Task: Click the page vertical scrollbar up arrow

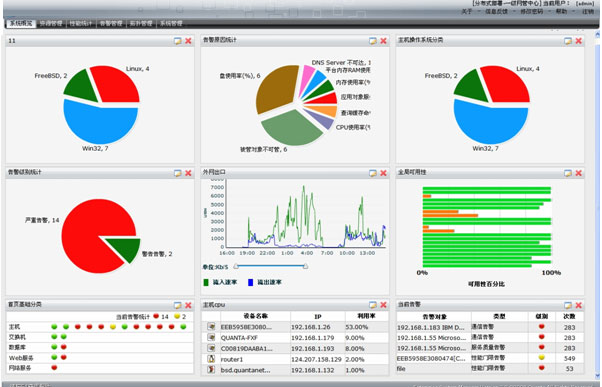Action: pos(597,35)
